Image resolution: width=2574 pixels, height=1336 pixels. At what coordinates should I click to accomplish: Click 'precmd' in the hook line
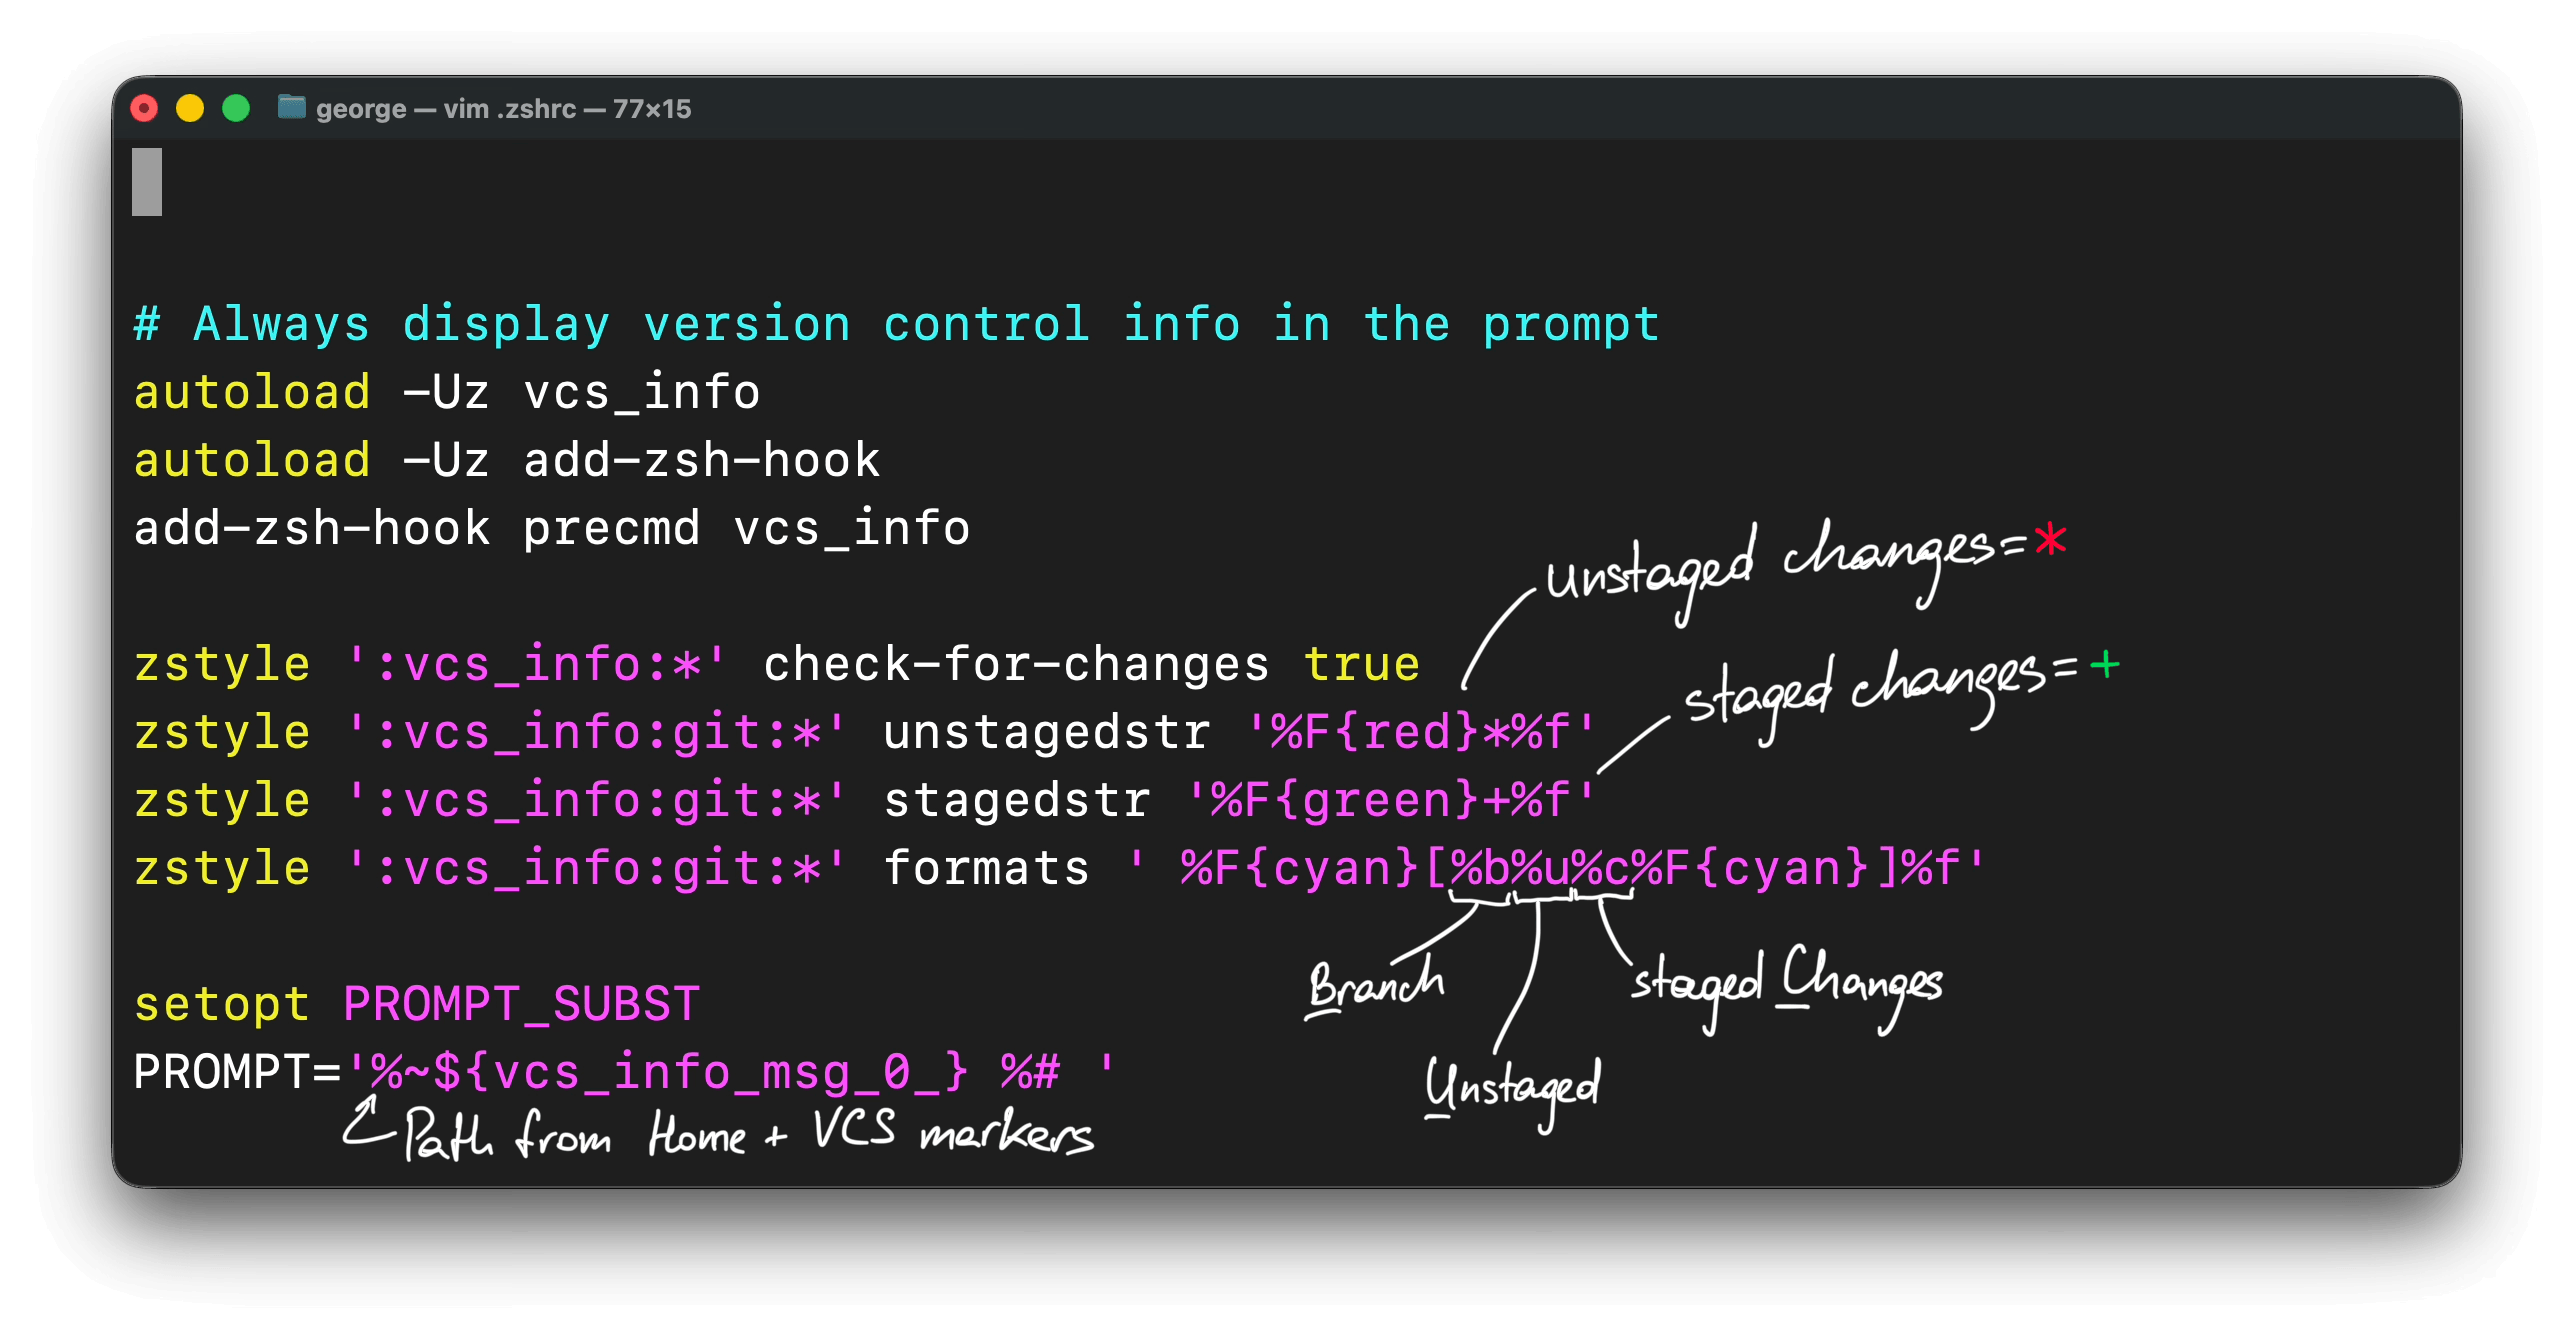[x=611, y=528]
